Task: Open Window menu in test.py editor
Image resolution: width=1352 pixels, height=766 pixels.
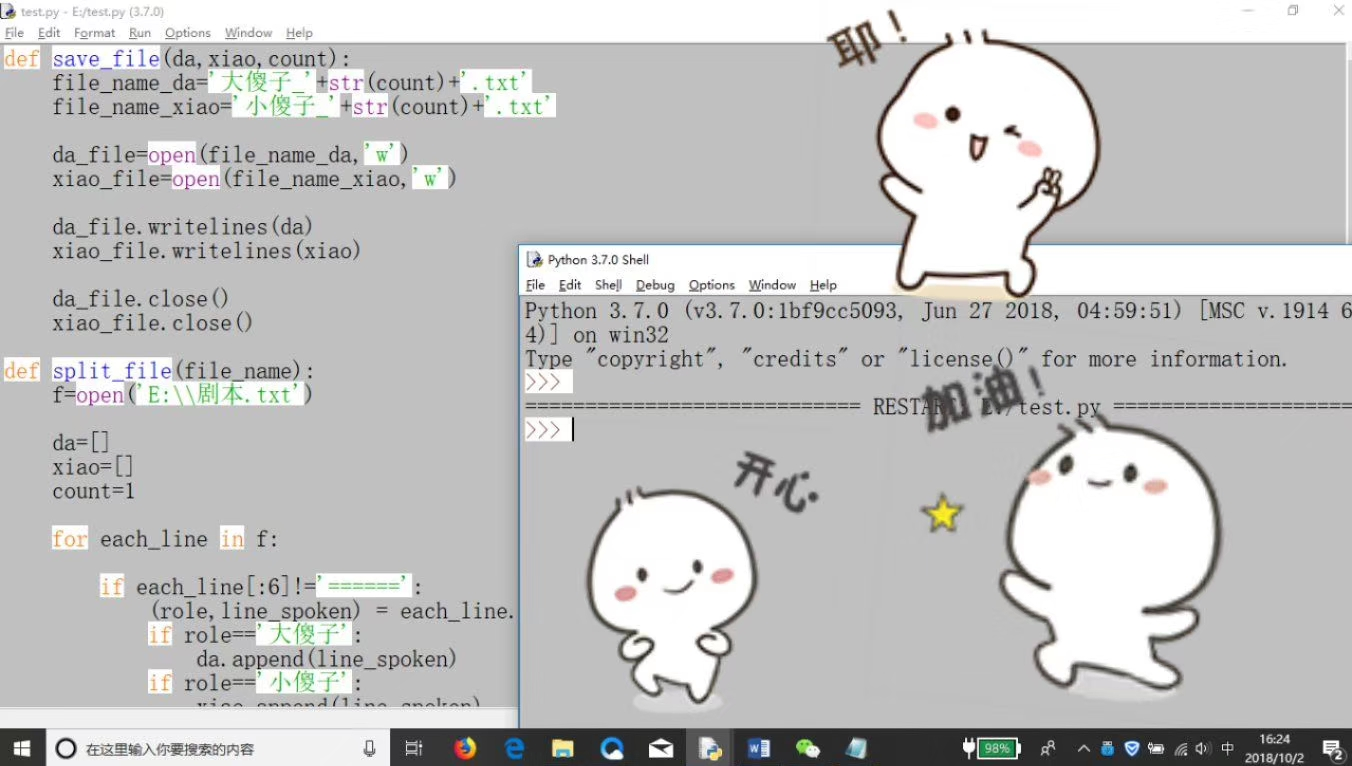Action: 248,33
